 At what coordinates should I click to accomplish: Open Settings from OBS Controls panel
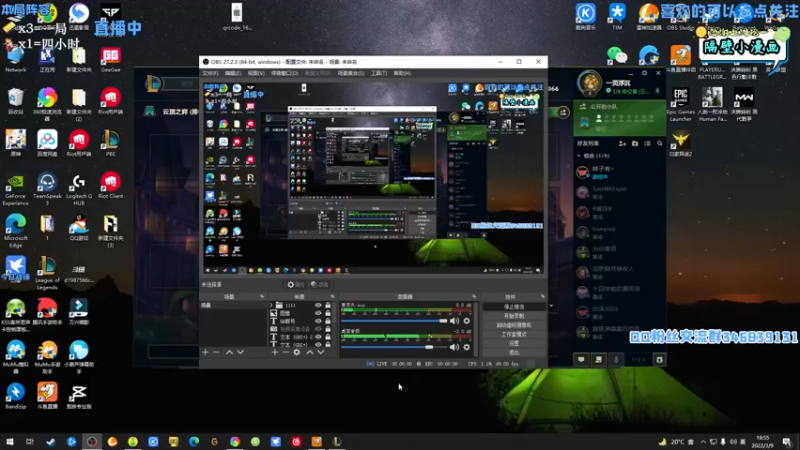pyautogui.click(x=514, y=343)
